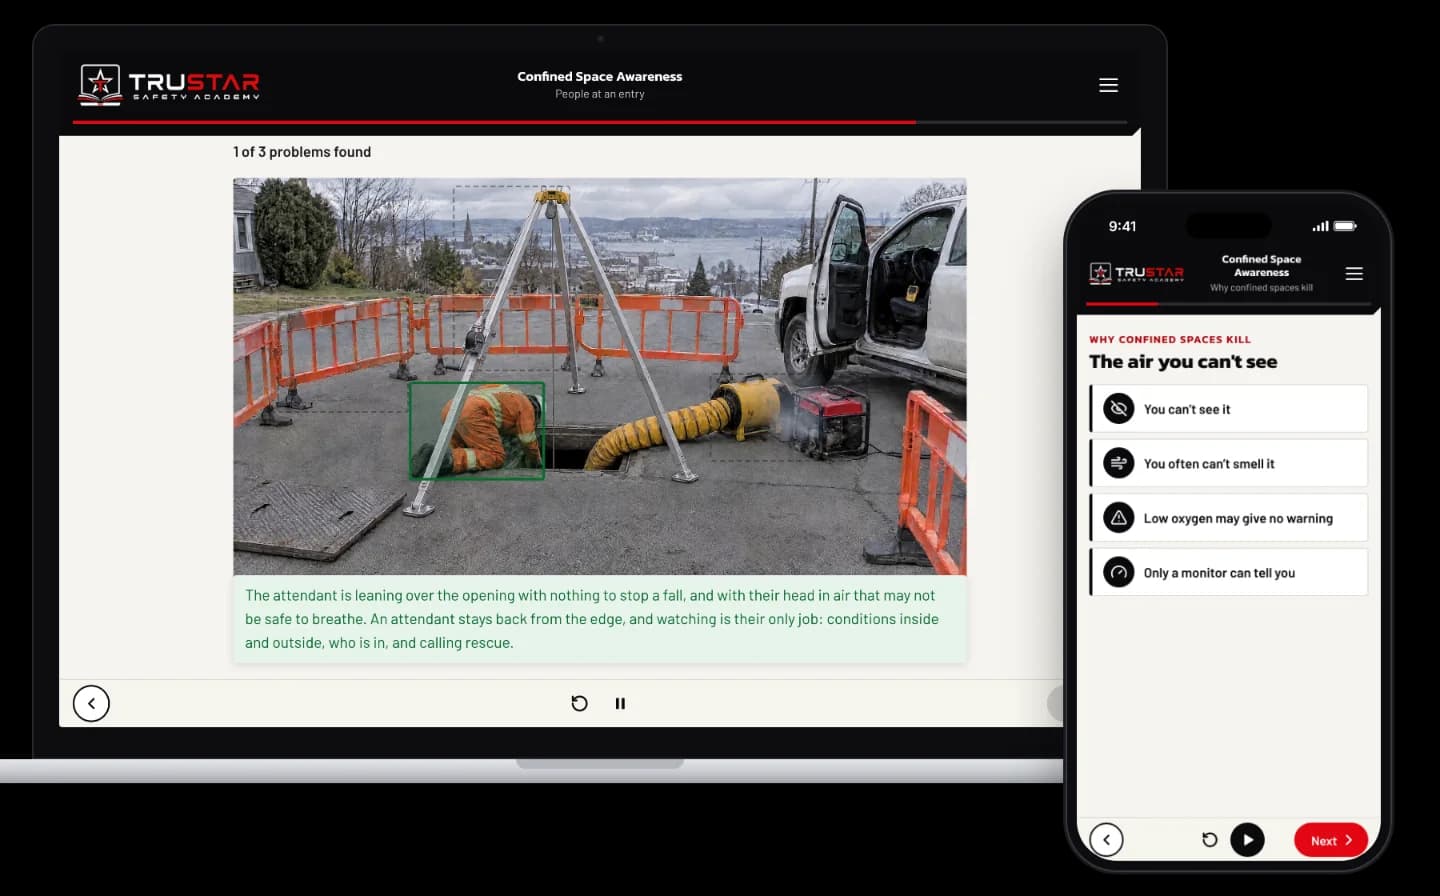Open the 'Only a monitor can tell you' card

(1229, 572)
